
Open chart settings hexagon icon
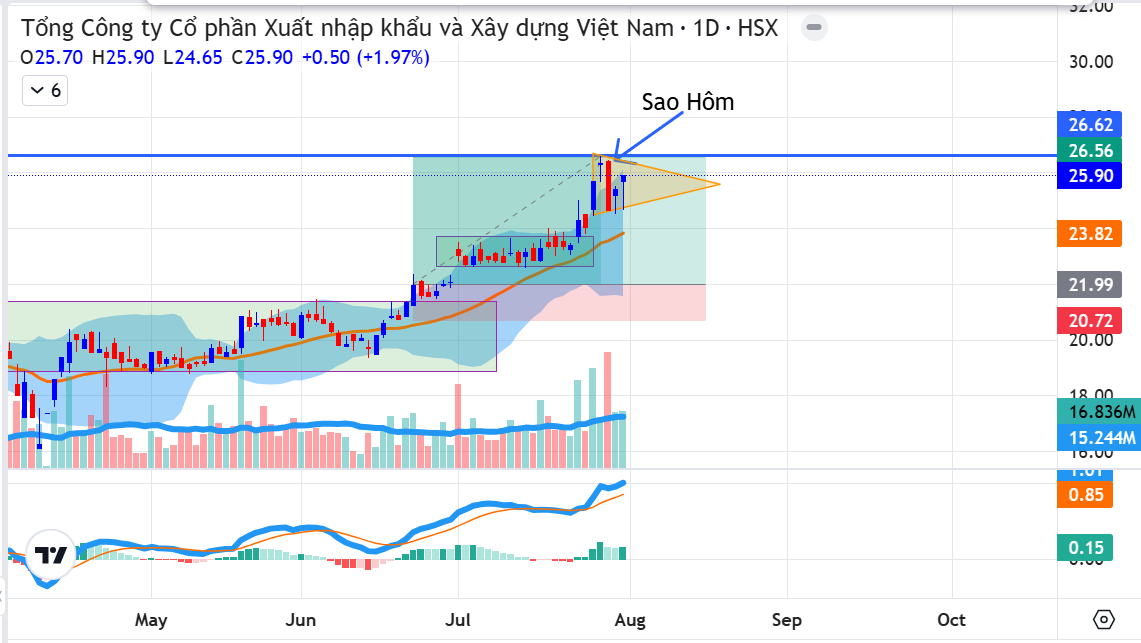(1104, 620)
